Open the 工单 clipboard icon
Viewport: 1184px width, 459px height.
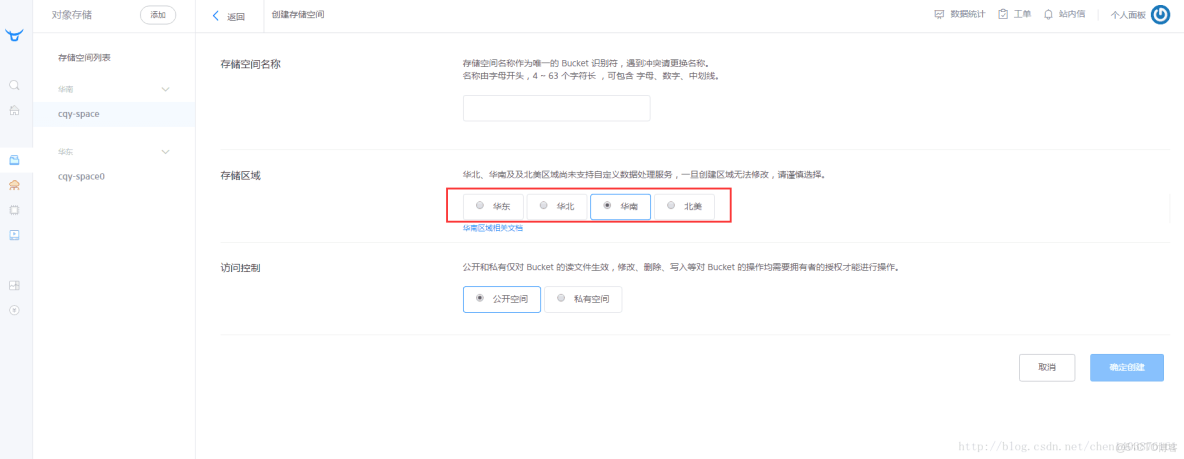coord(1003,14)
